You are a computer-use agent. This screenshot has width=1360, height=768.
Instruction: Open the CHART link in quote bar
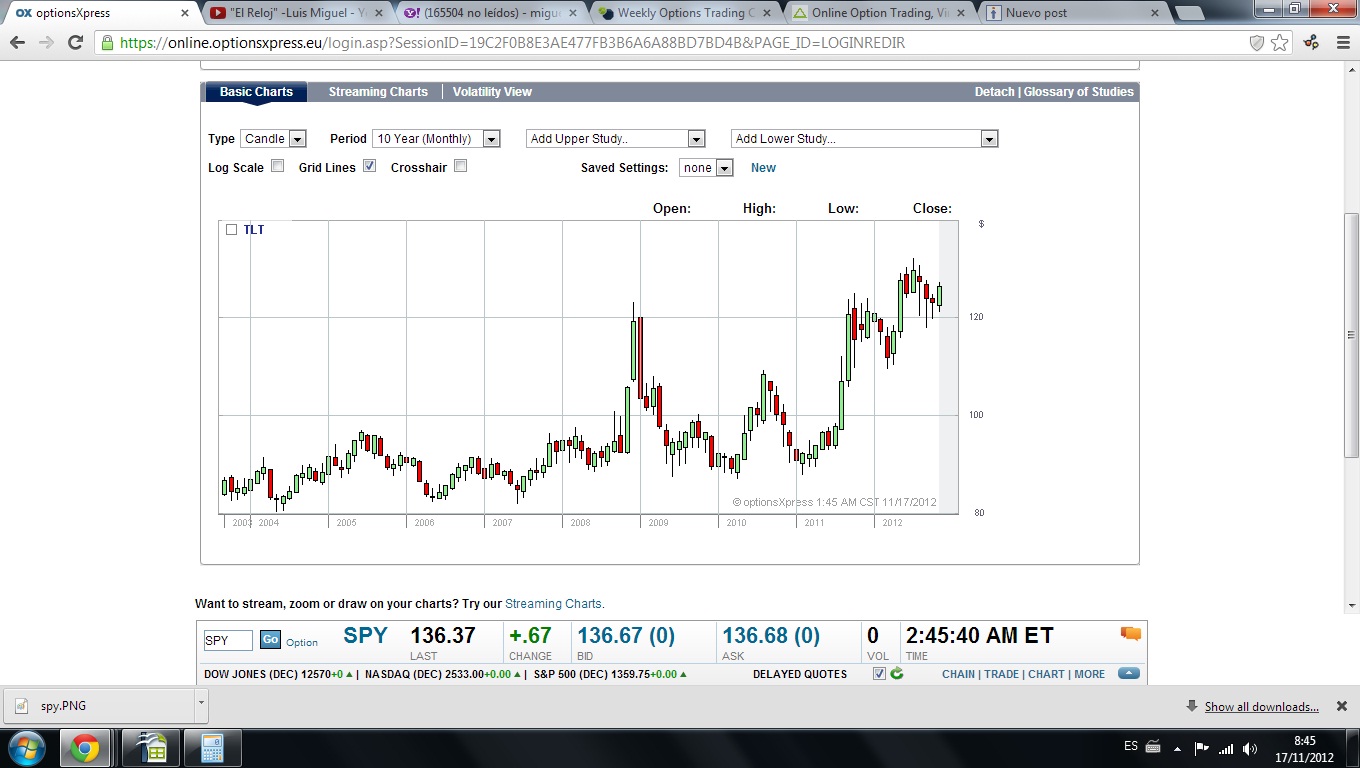click(1046, 674)
